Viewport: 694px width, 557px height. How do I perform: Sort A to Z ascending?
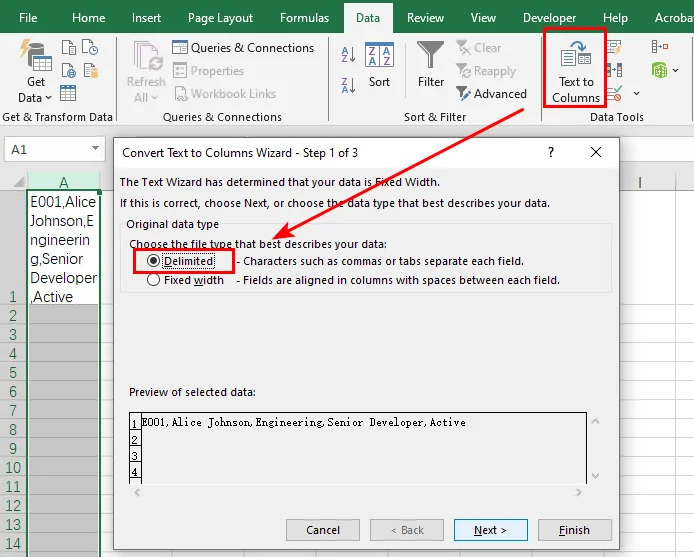(348, 54)
